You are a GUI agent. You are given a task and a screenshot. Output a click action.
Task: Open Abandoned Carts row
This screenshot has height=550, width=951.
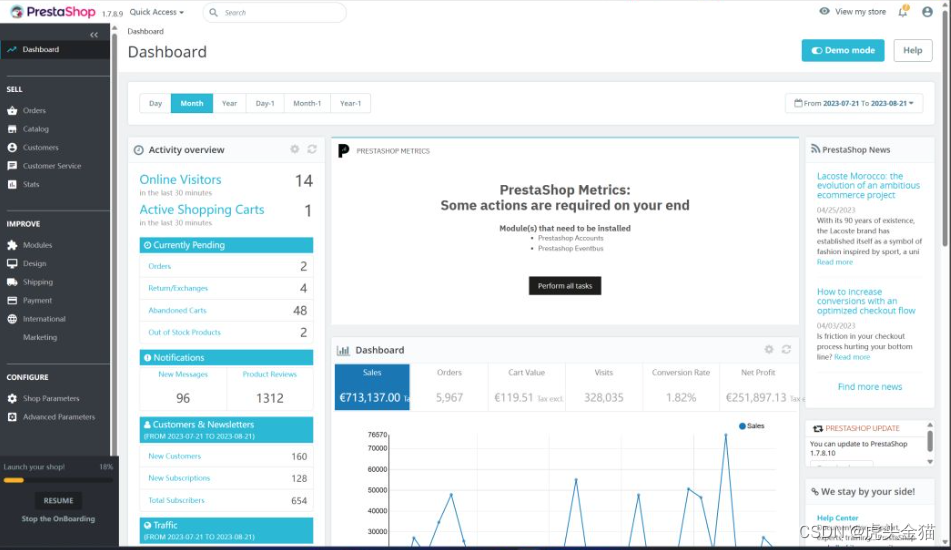[x=226, y=310]
